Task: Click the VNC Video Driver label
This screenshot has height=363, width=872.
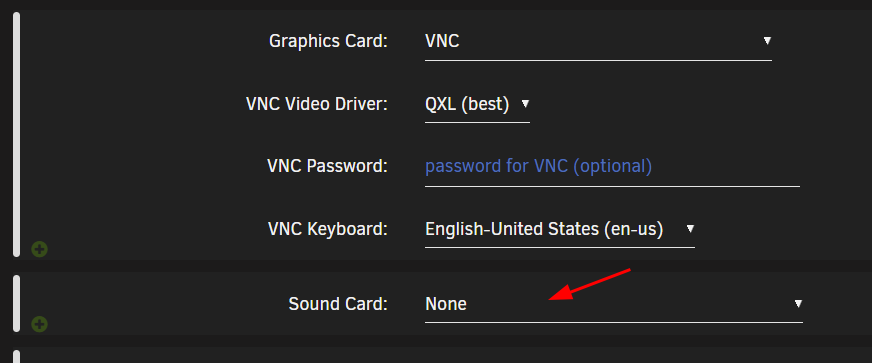Action: [316, 104]
